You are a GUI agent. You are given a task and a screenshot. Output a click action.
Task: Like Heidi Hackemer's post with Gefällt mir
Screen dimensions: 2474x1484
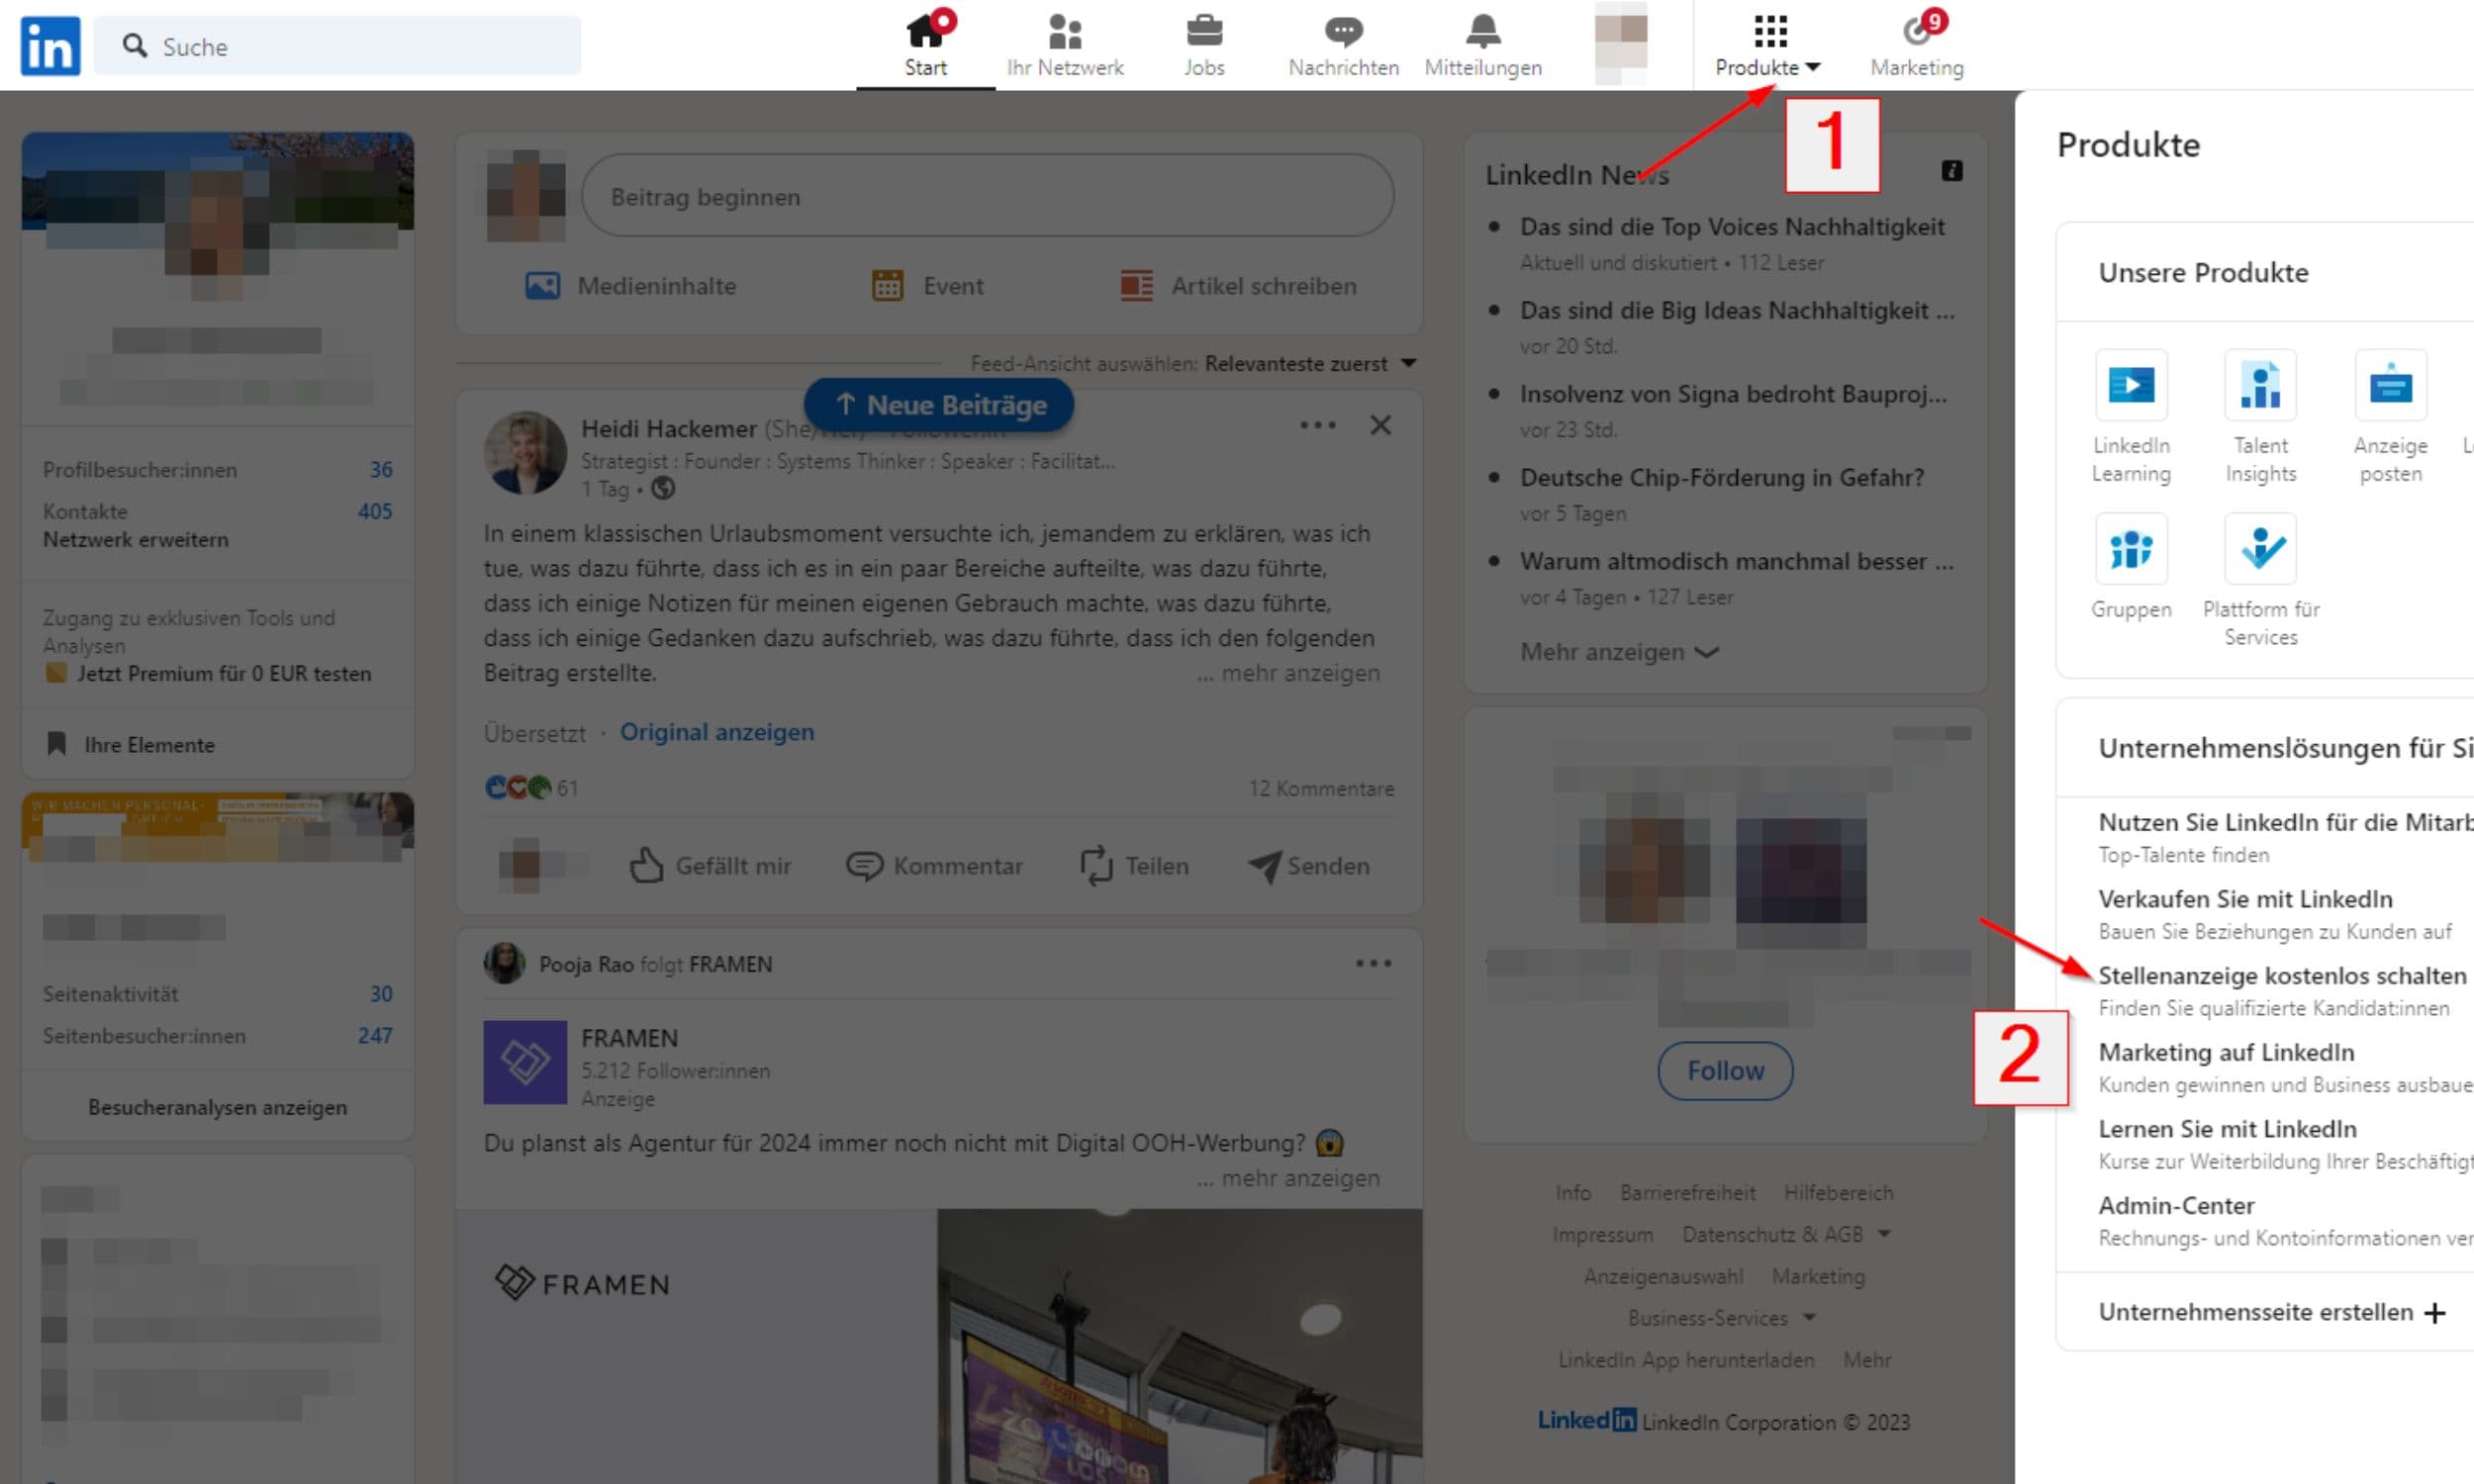pos(710,866)
